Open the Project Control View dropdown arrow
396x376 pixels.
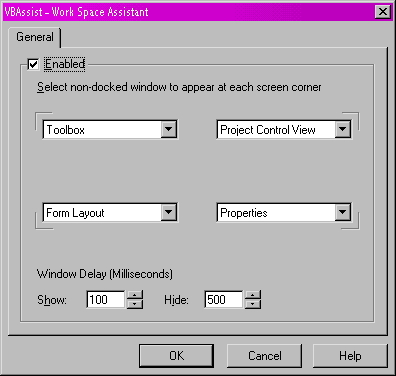click(x=343, y=129)
